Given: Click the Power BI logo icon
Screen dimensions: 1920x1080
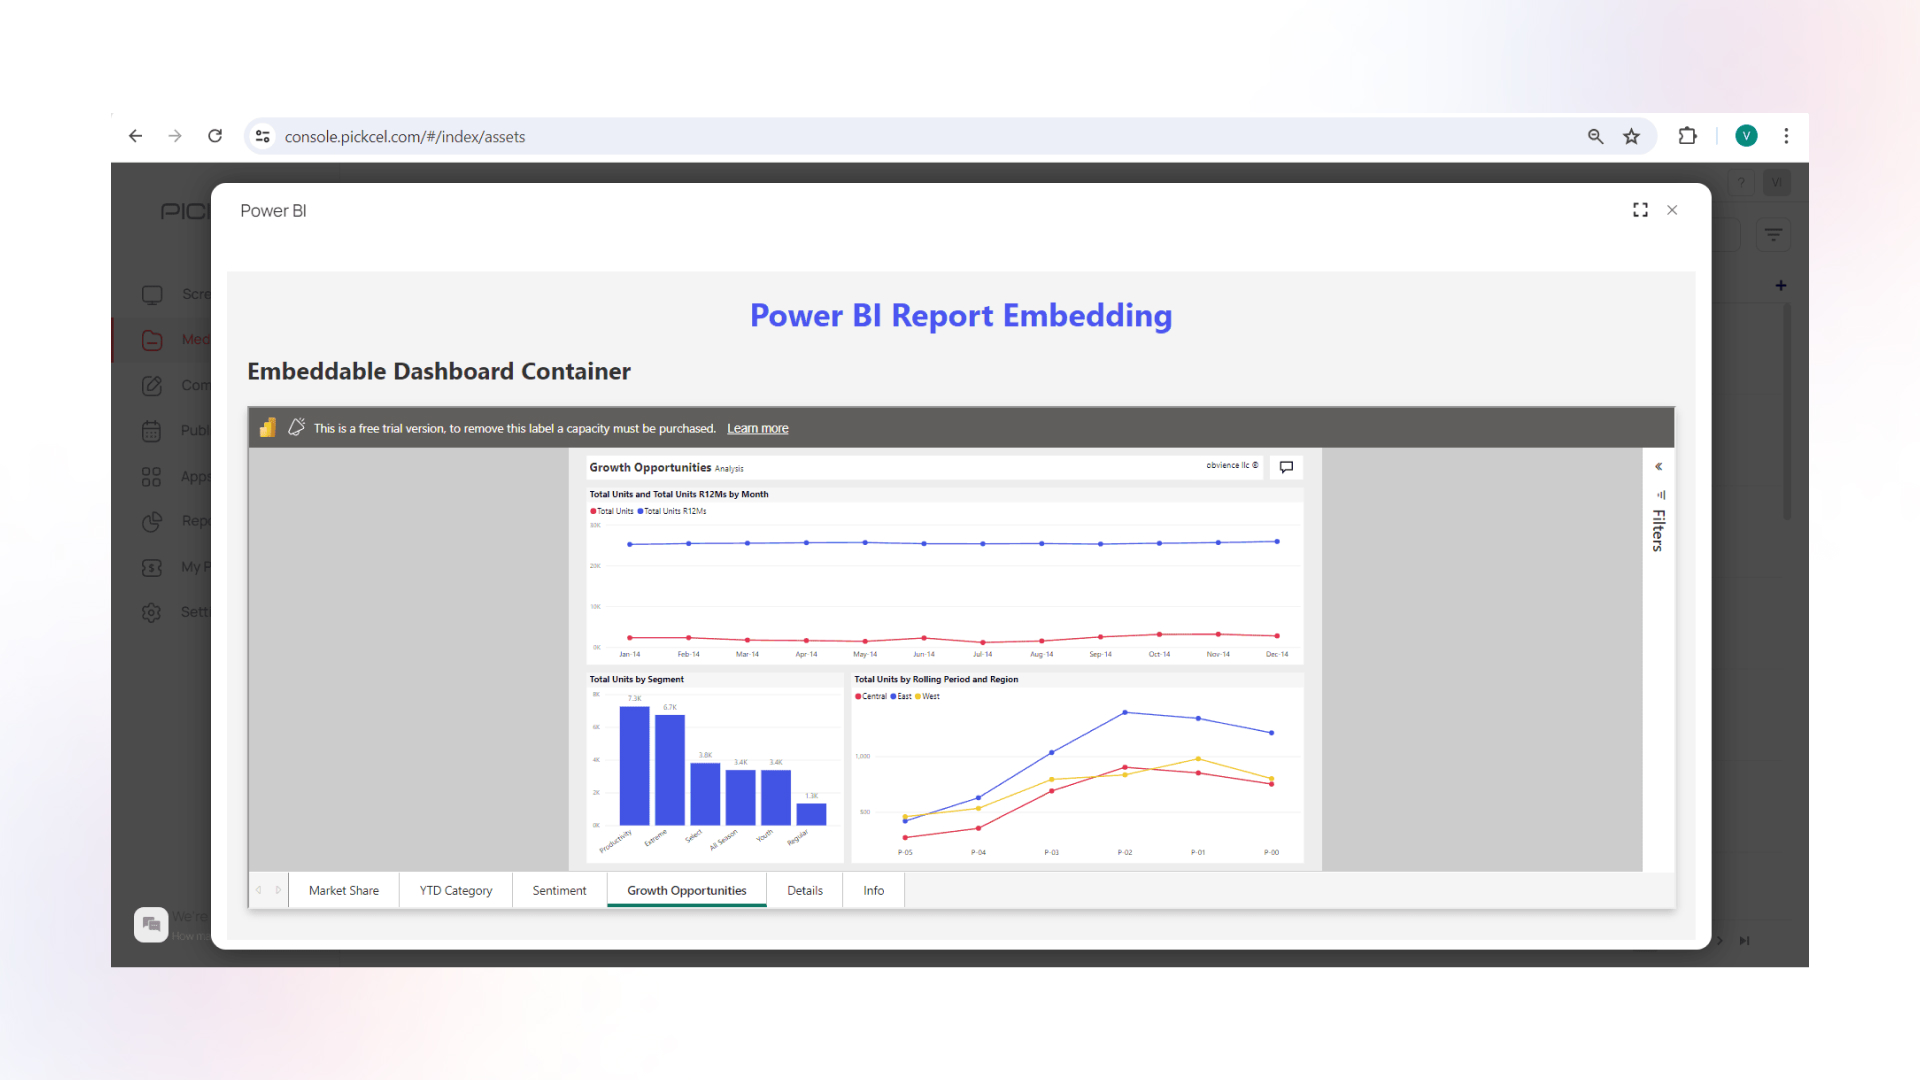Looking at the screenshot, I should (x=267, y=428).
